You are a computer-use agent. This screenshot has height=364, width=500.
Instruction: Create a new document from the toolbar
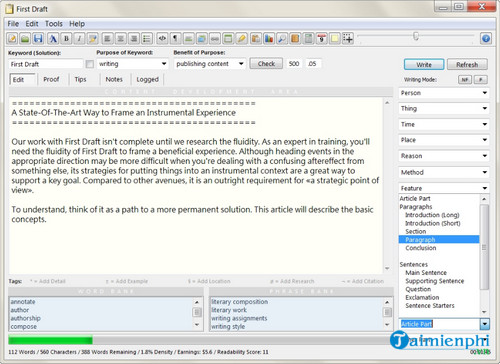point(12,39)
